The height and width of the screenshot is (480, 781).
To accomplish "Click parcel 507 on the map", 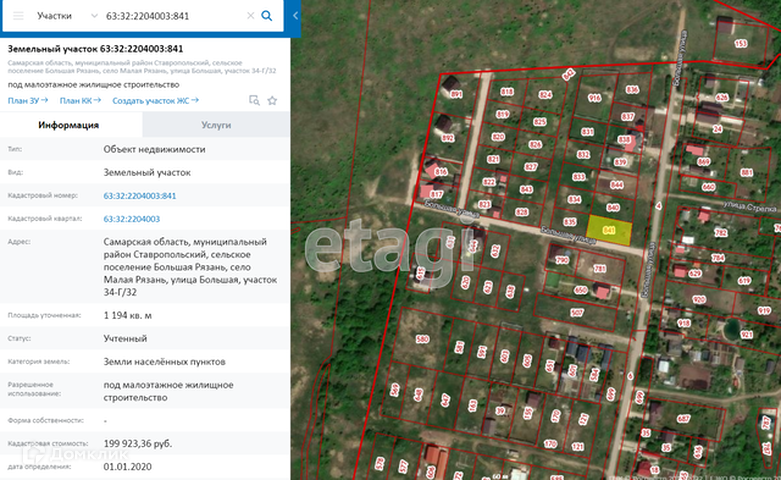I will (577, 313).
